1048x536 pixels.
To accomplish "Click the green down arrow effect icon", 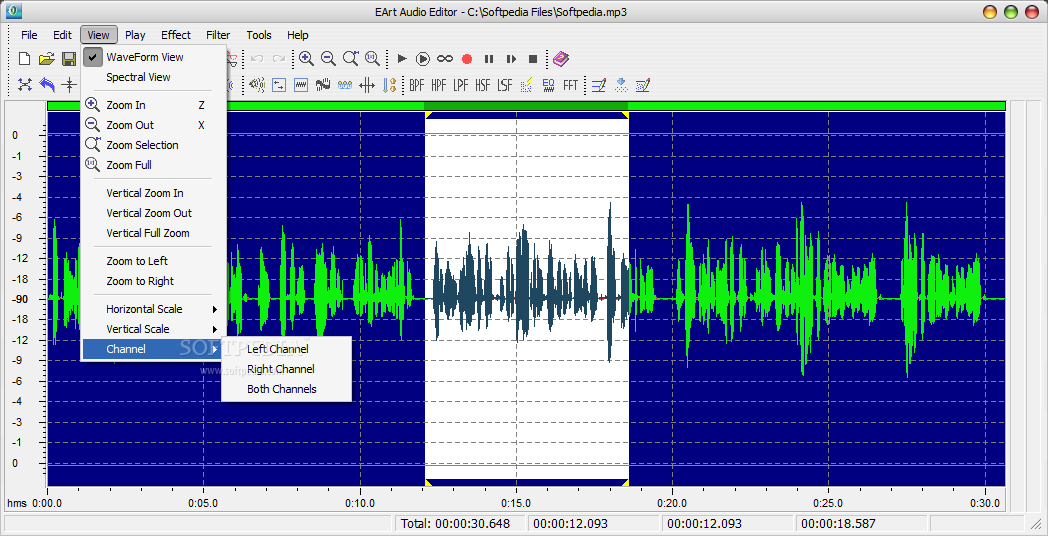I will (389, 85).
